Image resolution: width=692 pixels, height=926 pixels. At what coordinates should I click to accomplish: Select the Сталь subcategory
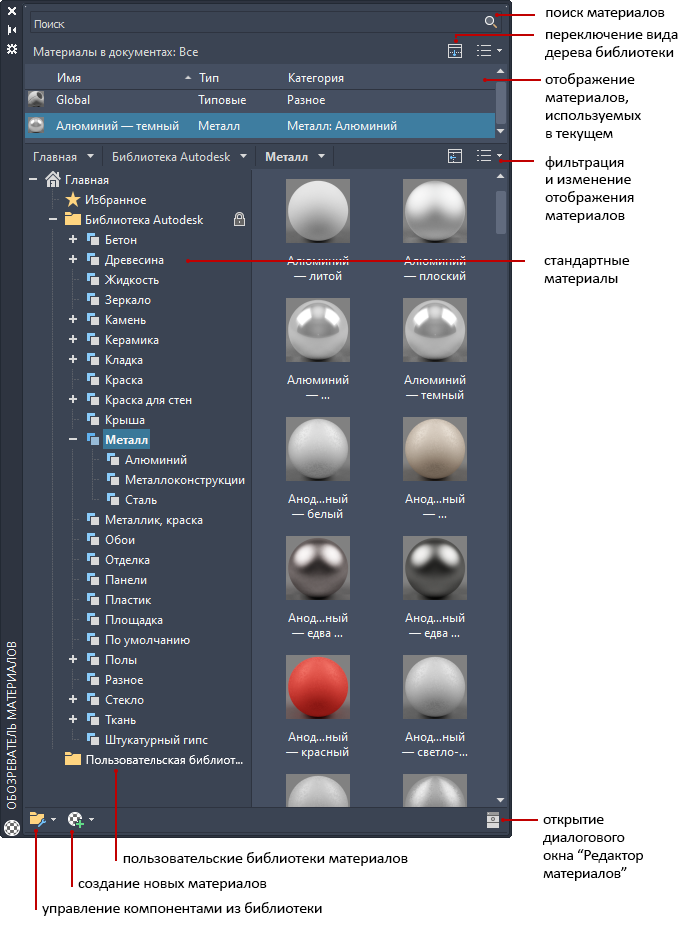point(132,500)
